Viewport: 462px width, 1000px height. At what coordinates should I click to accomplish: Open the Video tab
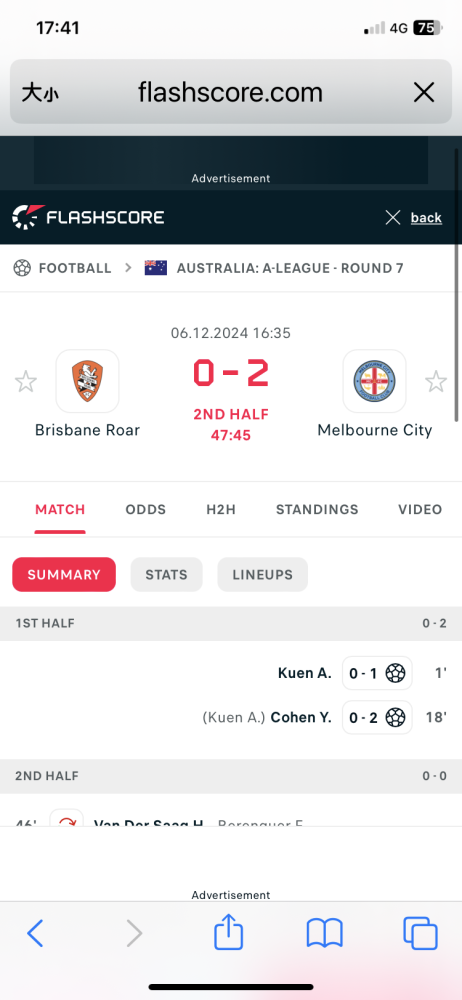tap(420, 510)
